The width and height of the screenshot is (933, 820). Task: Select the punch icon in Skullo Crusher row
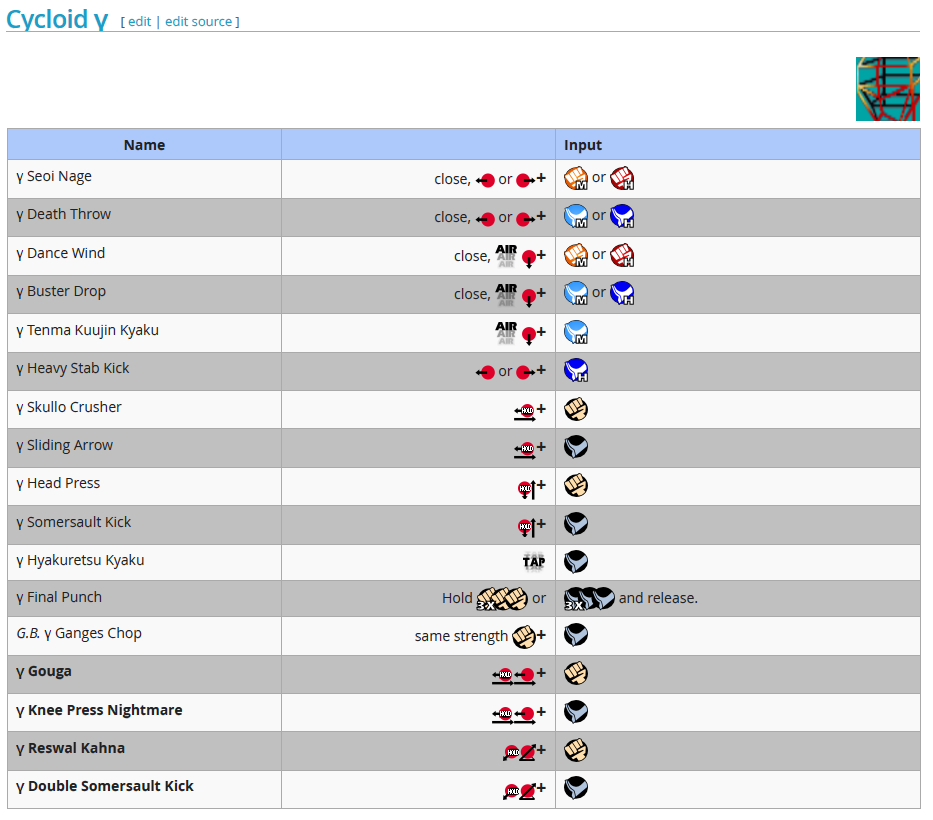pyautogui.click(x=576, y=409)
